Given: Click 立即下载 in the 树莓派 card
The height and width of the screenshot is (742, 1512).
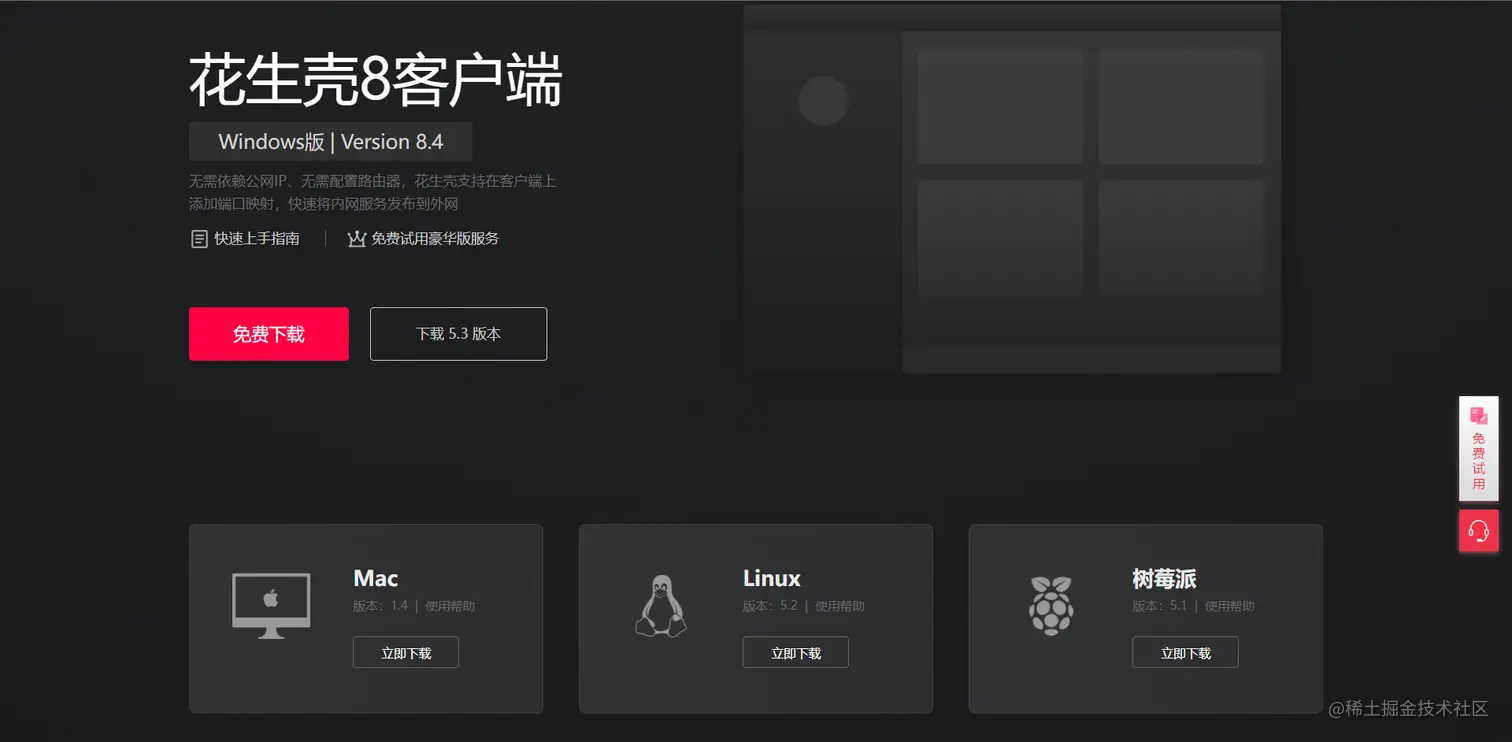Looking at the screenshot, I should [x=1185, y=652].
